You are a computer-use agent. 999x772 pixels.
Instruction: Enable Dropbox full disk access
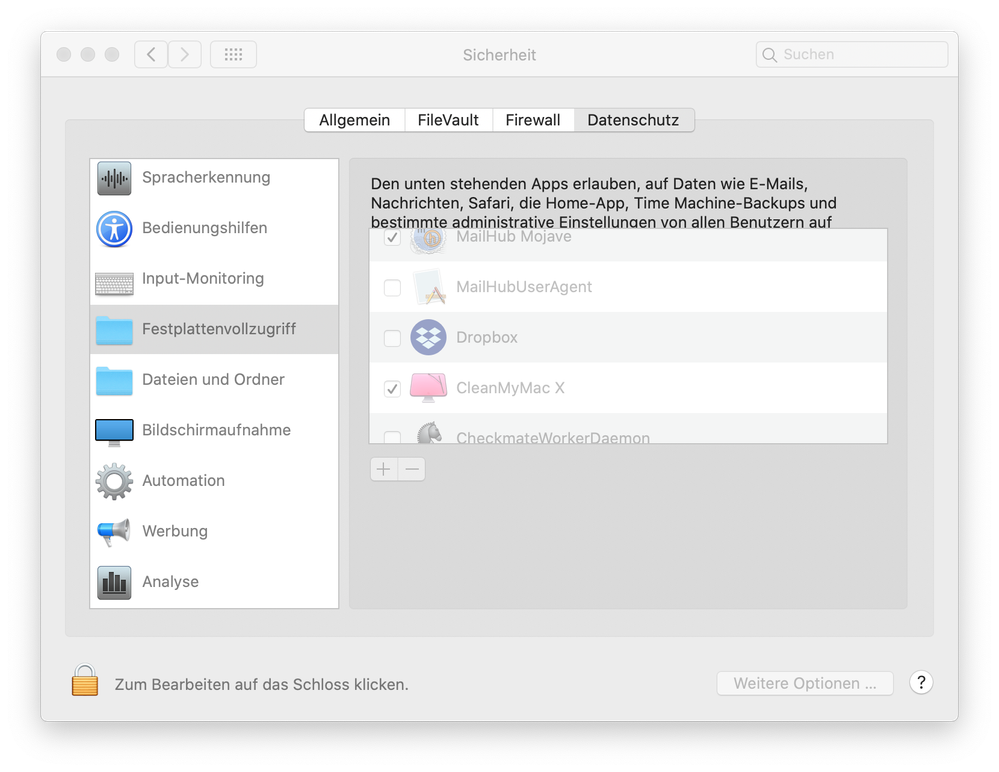point(392,338)
